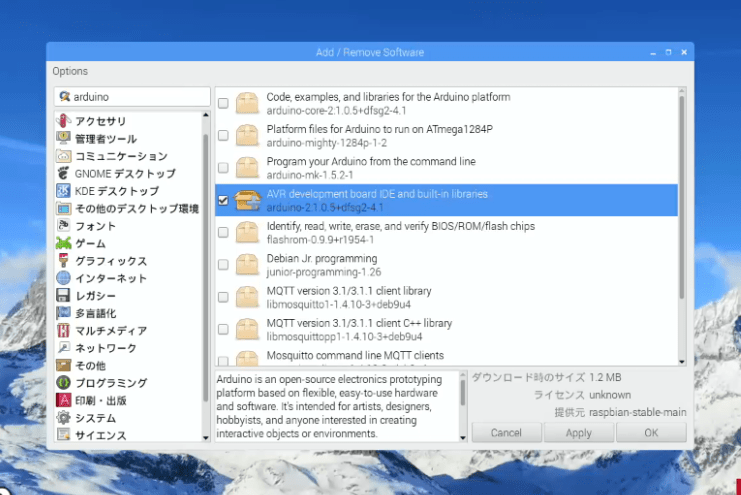
Task: Click the search icon in the search box
Action: 64,96
